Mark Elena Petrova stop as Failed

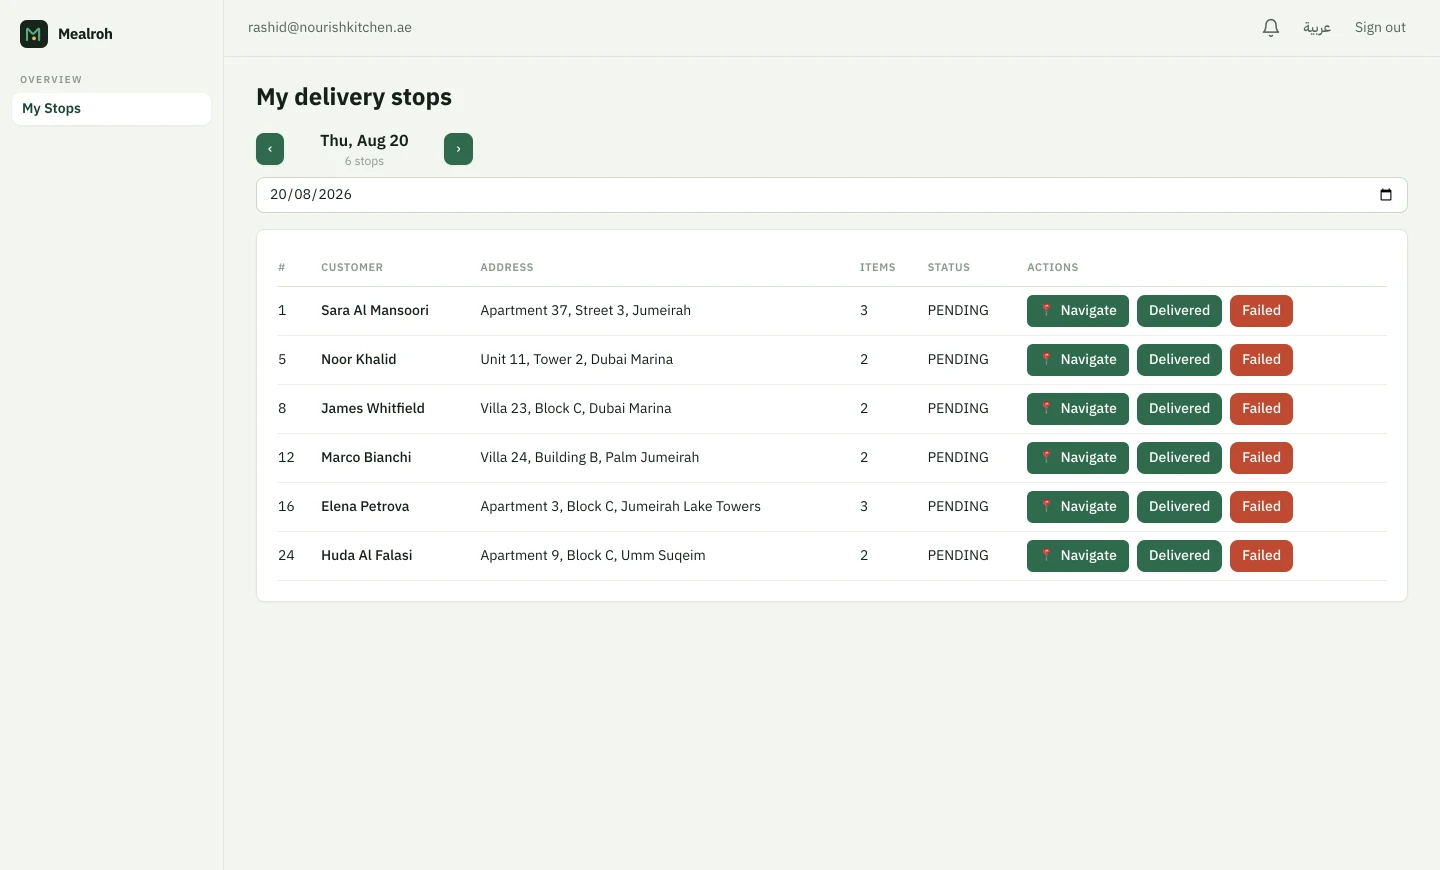[x=1261, y=507]
